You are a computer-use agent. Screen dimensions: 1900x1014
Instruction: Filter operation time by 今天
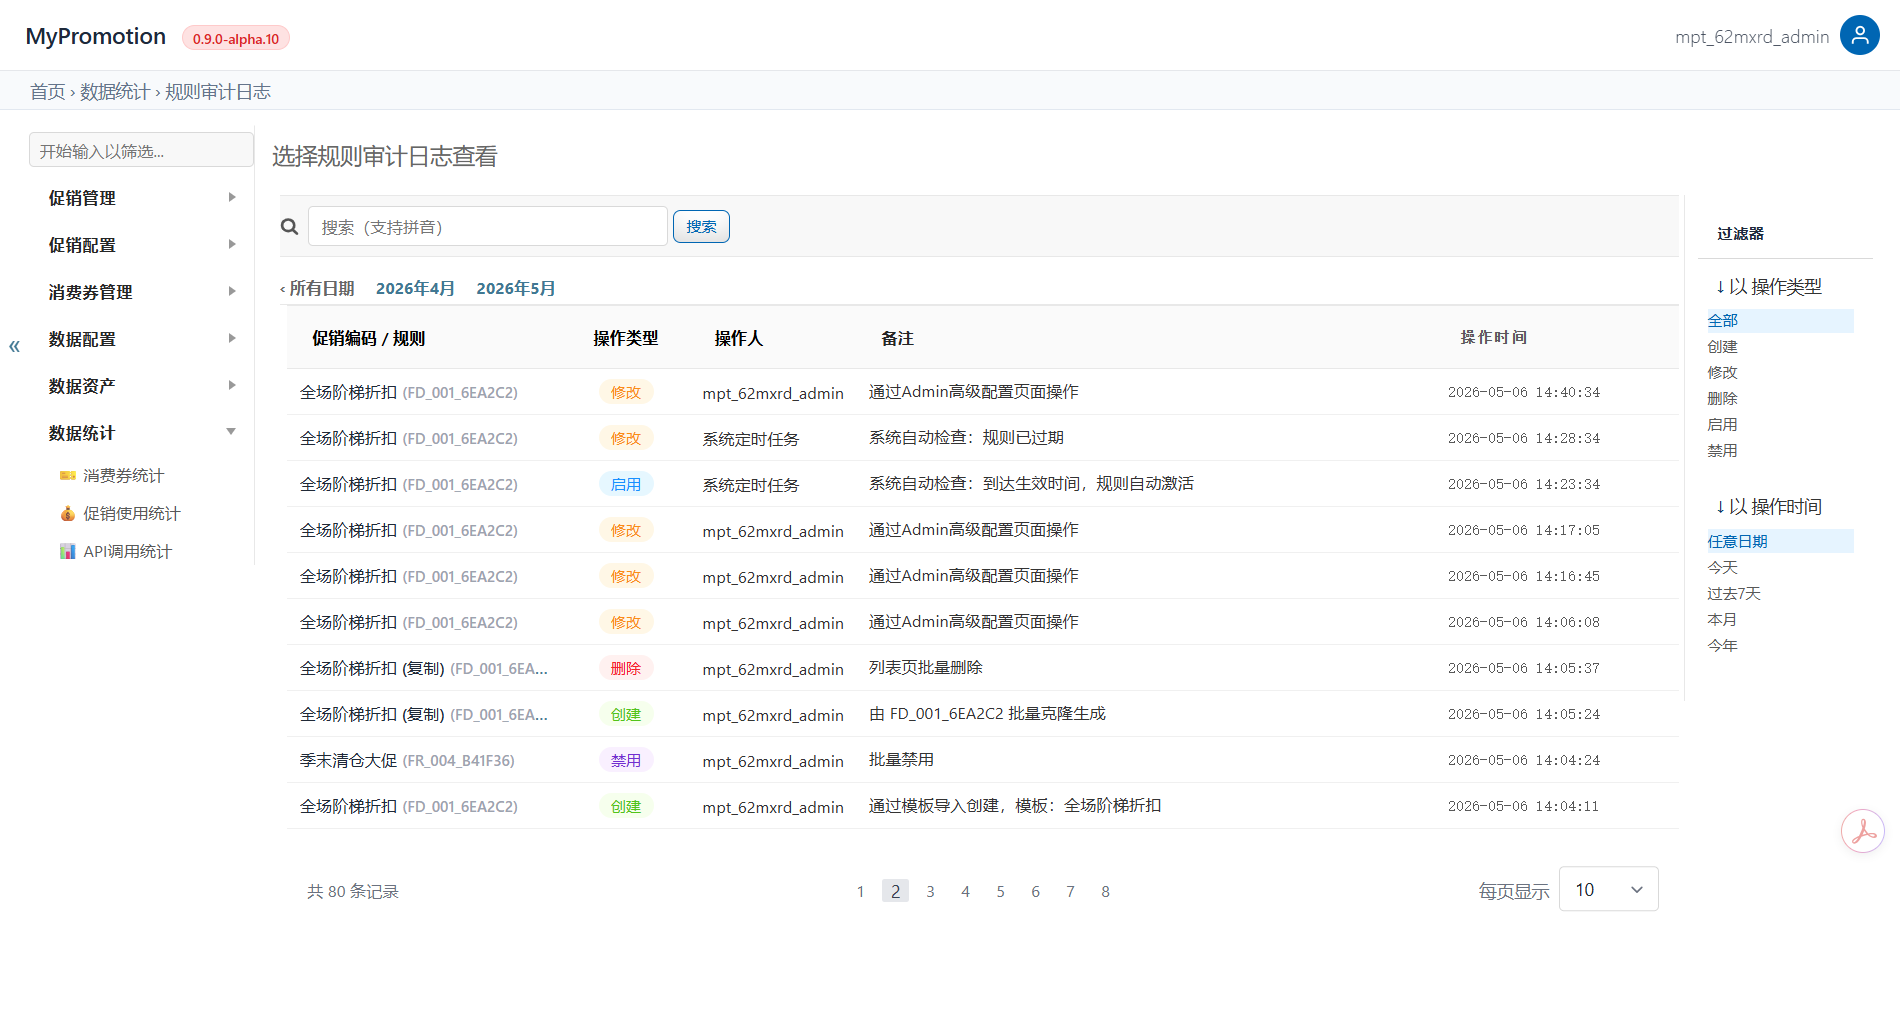(1722, 568)
